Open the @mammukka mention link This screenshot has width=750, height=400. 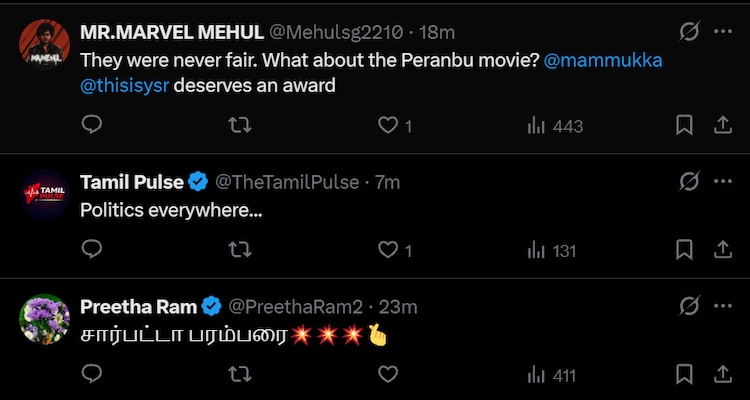(603, 60)
